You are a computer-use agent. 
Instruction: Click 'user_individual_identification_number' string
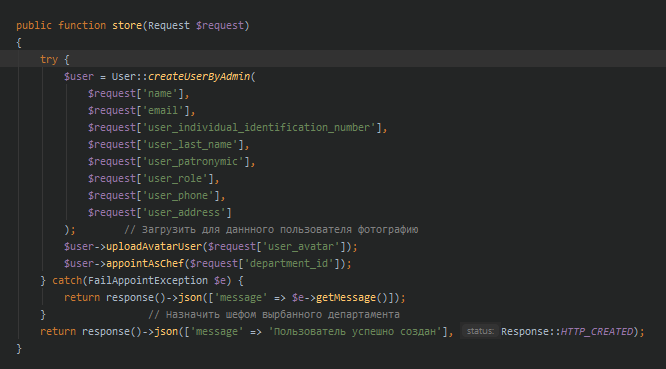(259, 127)
